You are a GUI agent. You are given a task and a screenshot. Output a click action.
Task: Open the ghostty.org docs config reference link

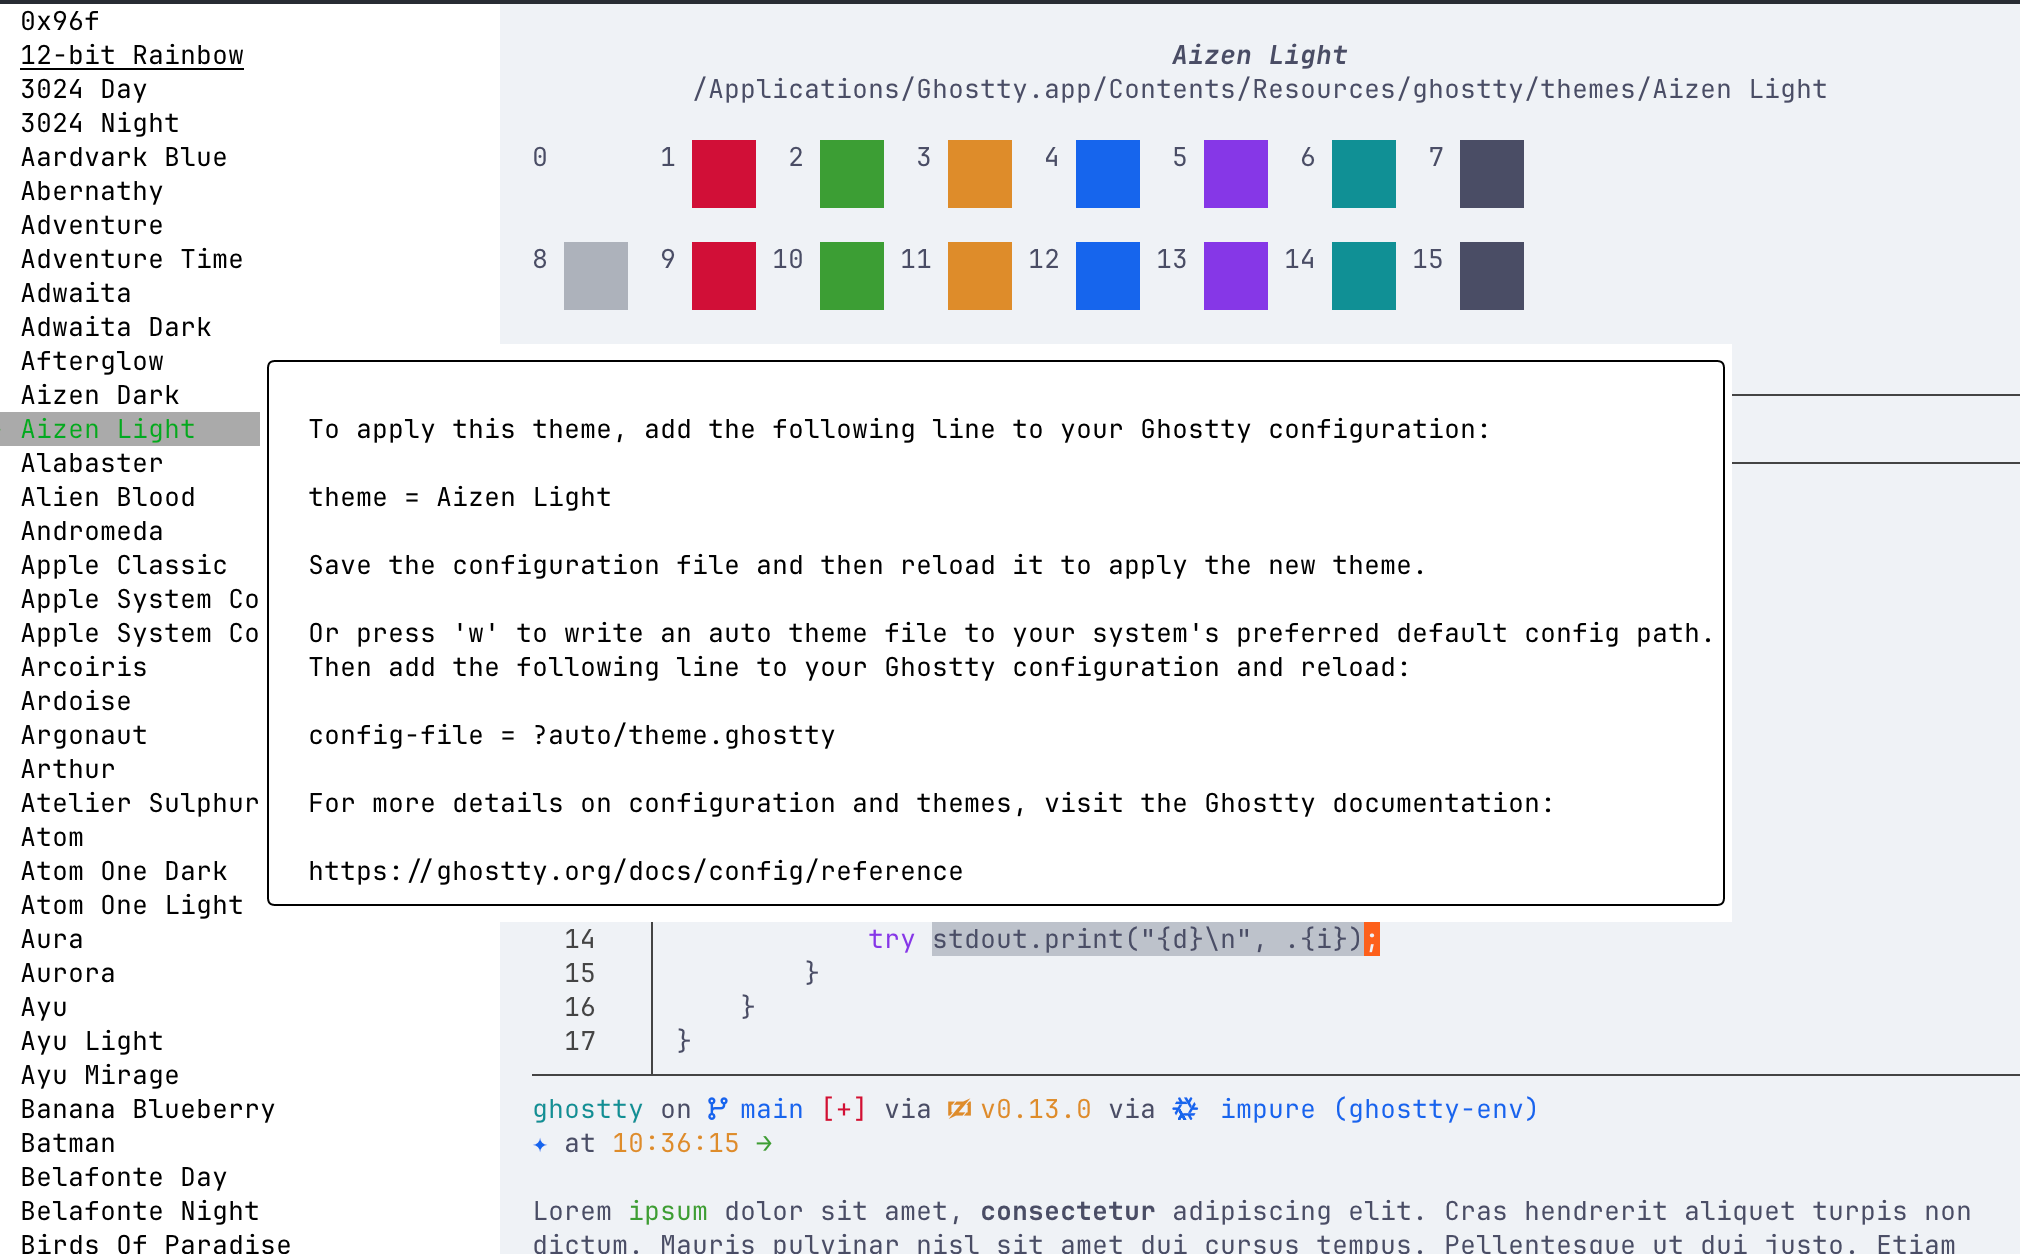click(x=635, y=871)
